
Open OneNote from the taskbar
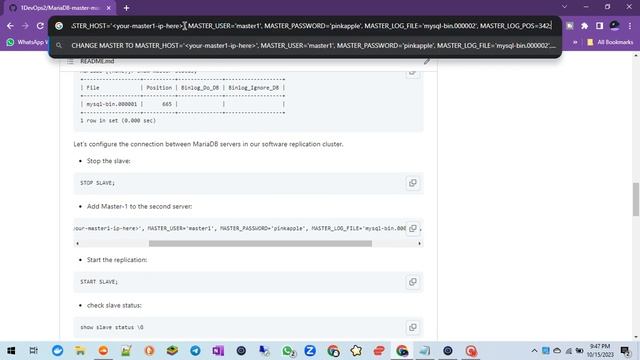pos(218,351)
